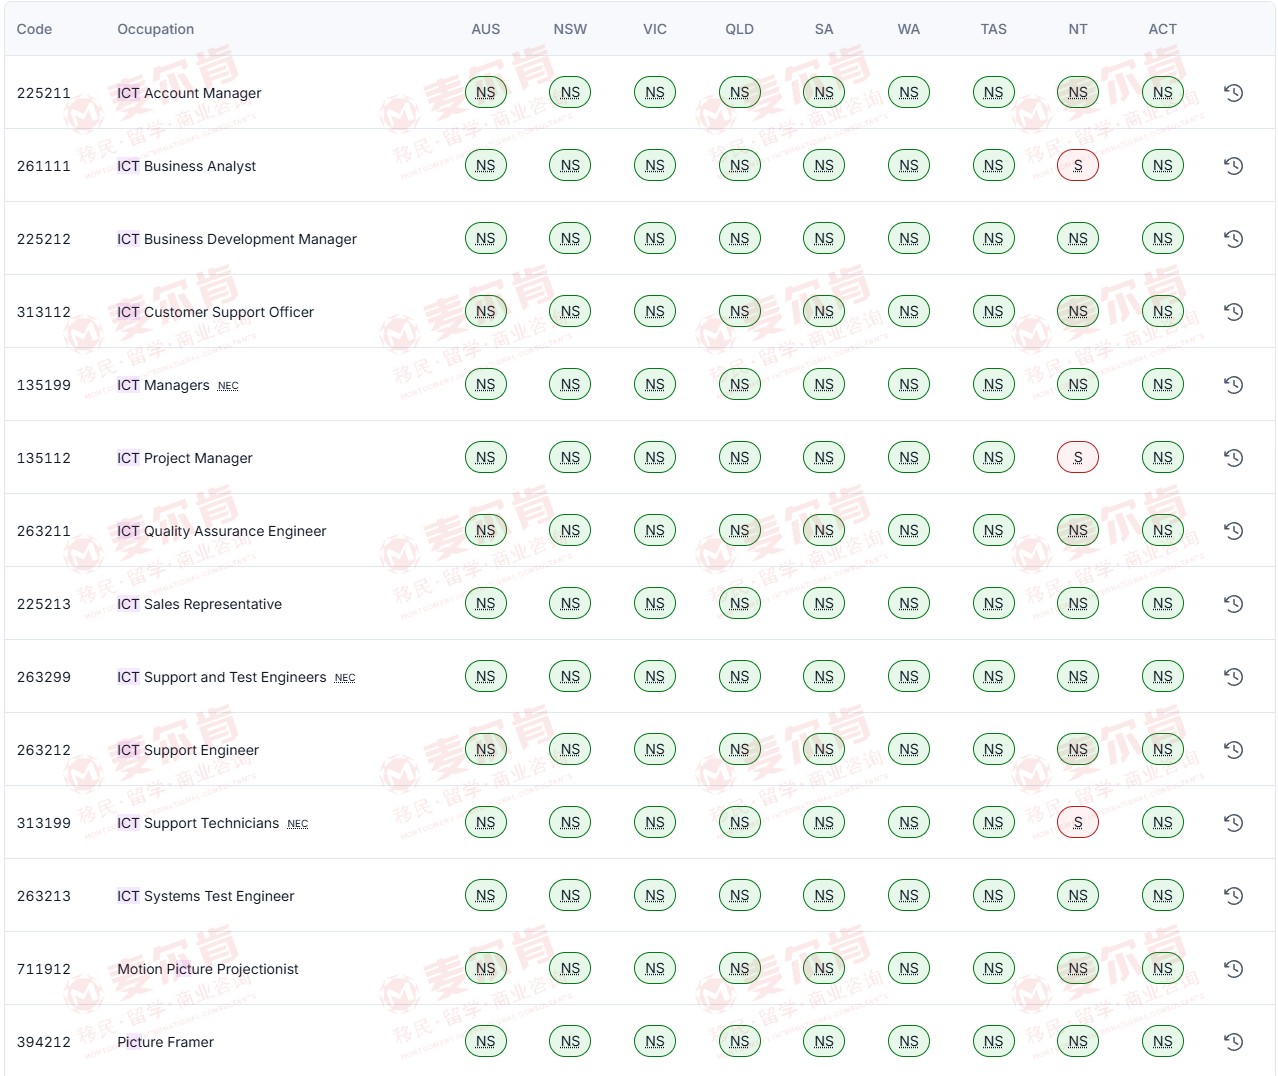
Task: Click red S badge for ICT Business Analyst
Action: tap(1077, 166)
